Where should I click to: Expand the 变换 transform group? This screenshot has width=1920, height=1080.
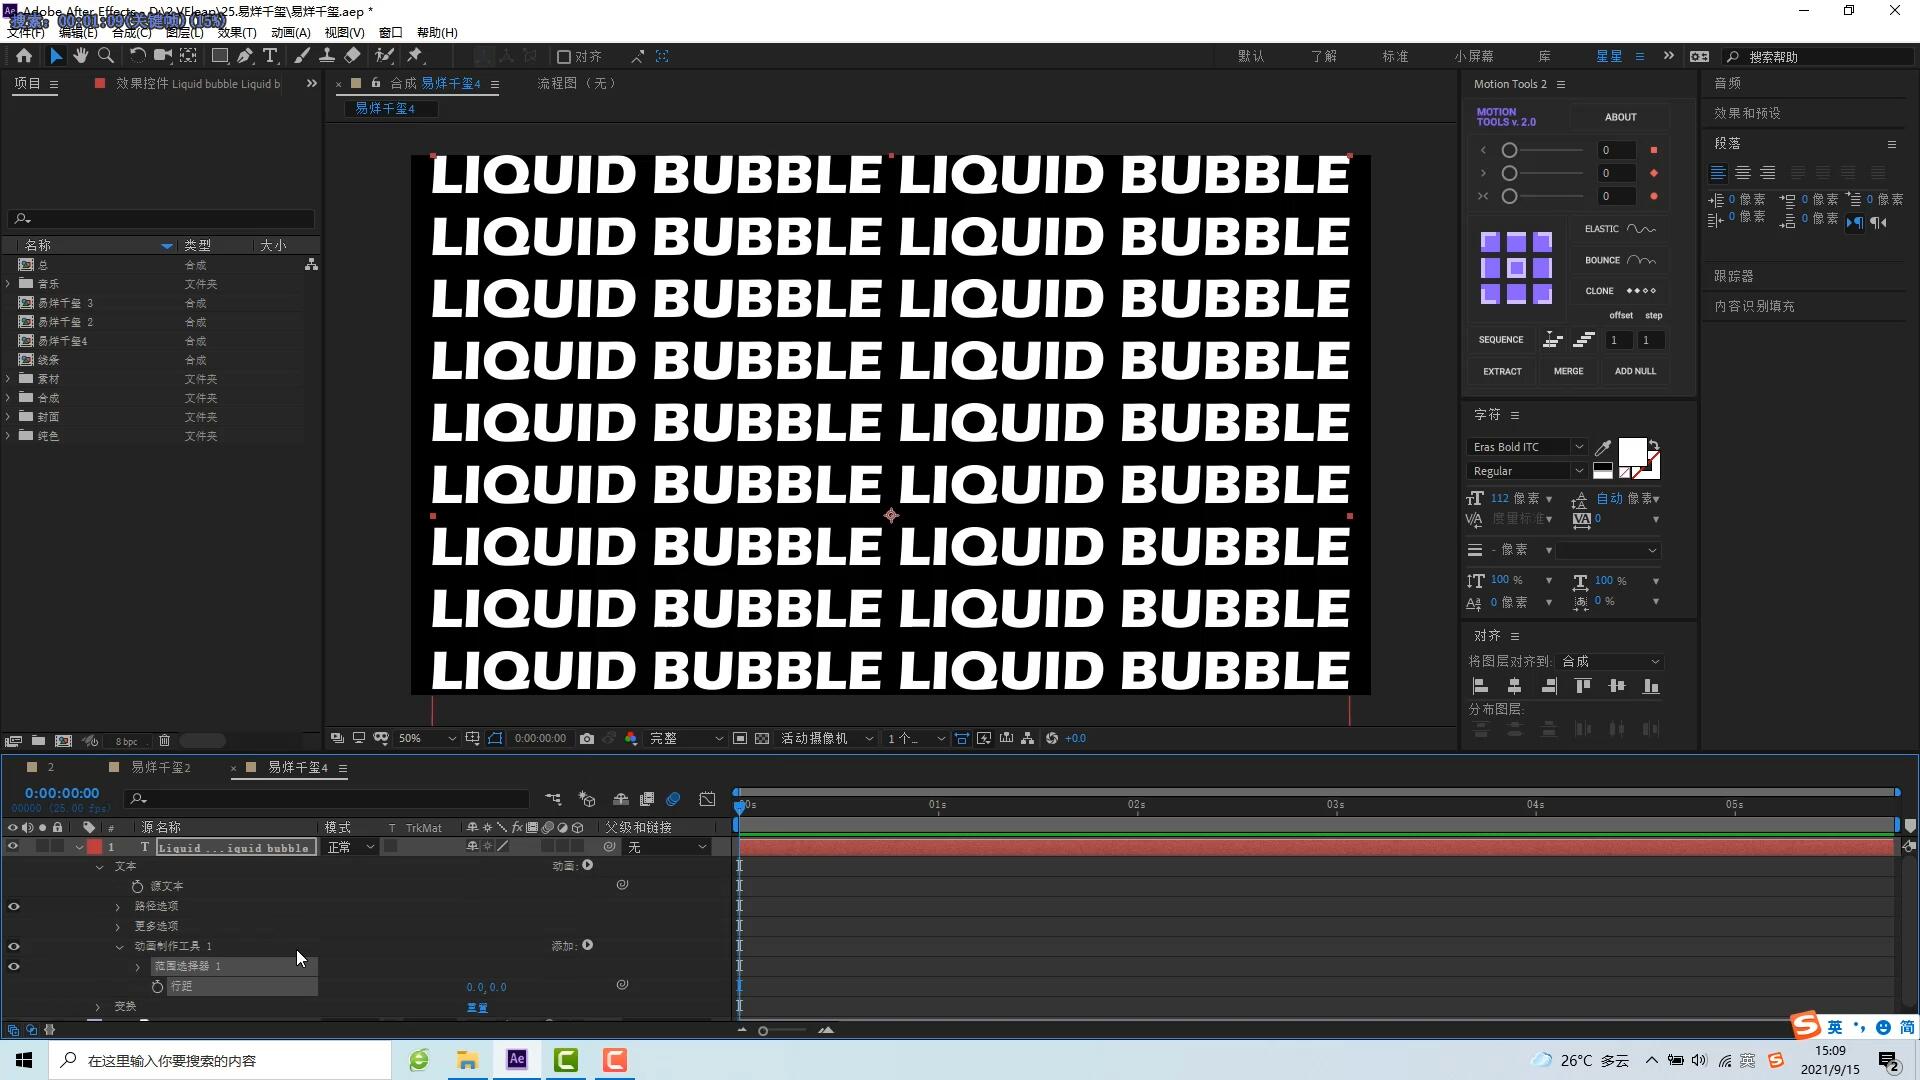(x=98, y=1007)
